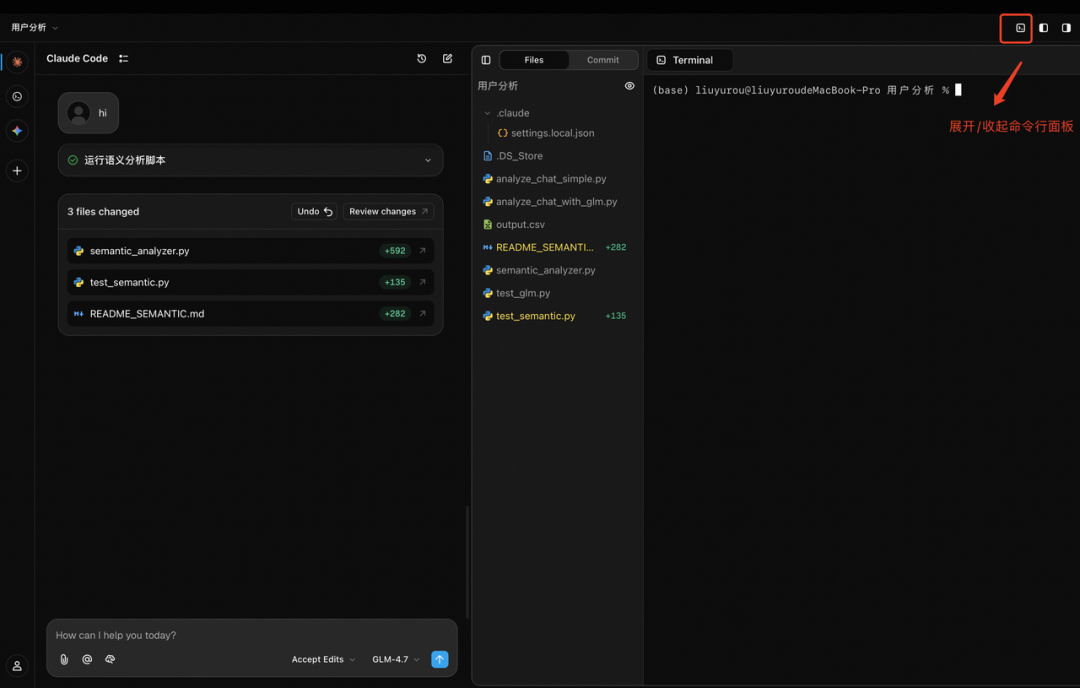This screenshot has width=1080, height=688.
Task: Toggle left sidebar layout icon in title bar
Action: coord(1043,28)
